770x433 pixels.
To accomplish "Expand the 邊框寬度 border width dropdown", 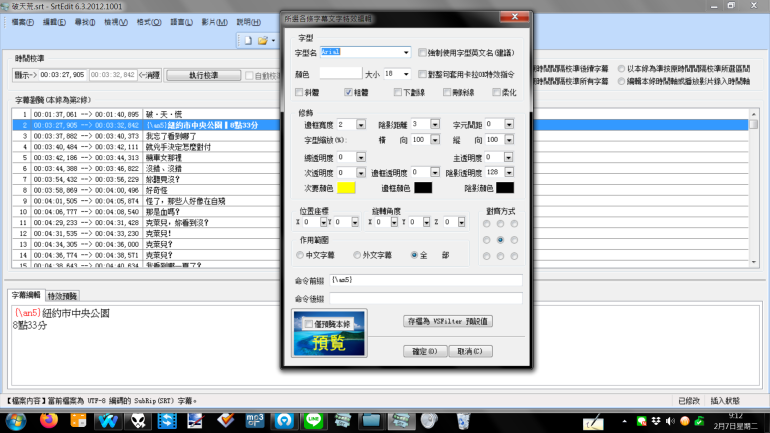I will click(x=361, y=125).
